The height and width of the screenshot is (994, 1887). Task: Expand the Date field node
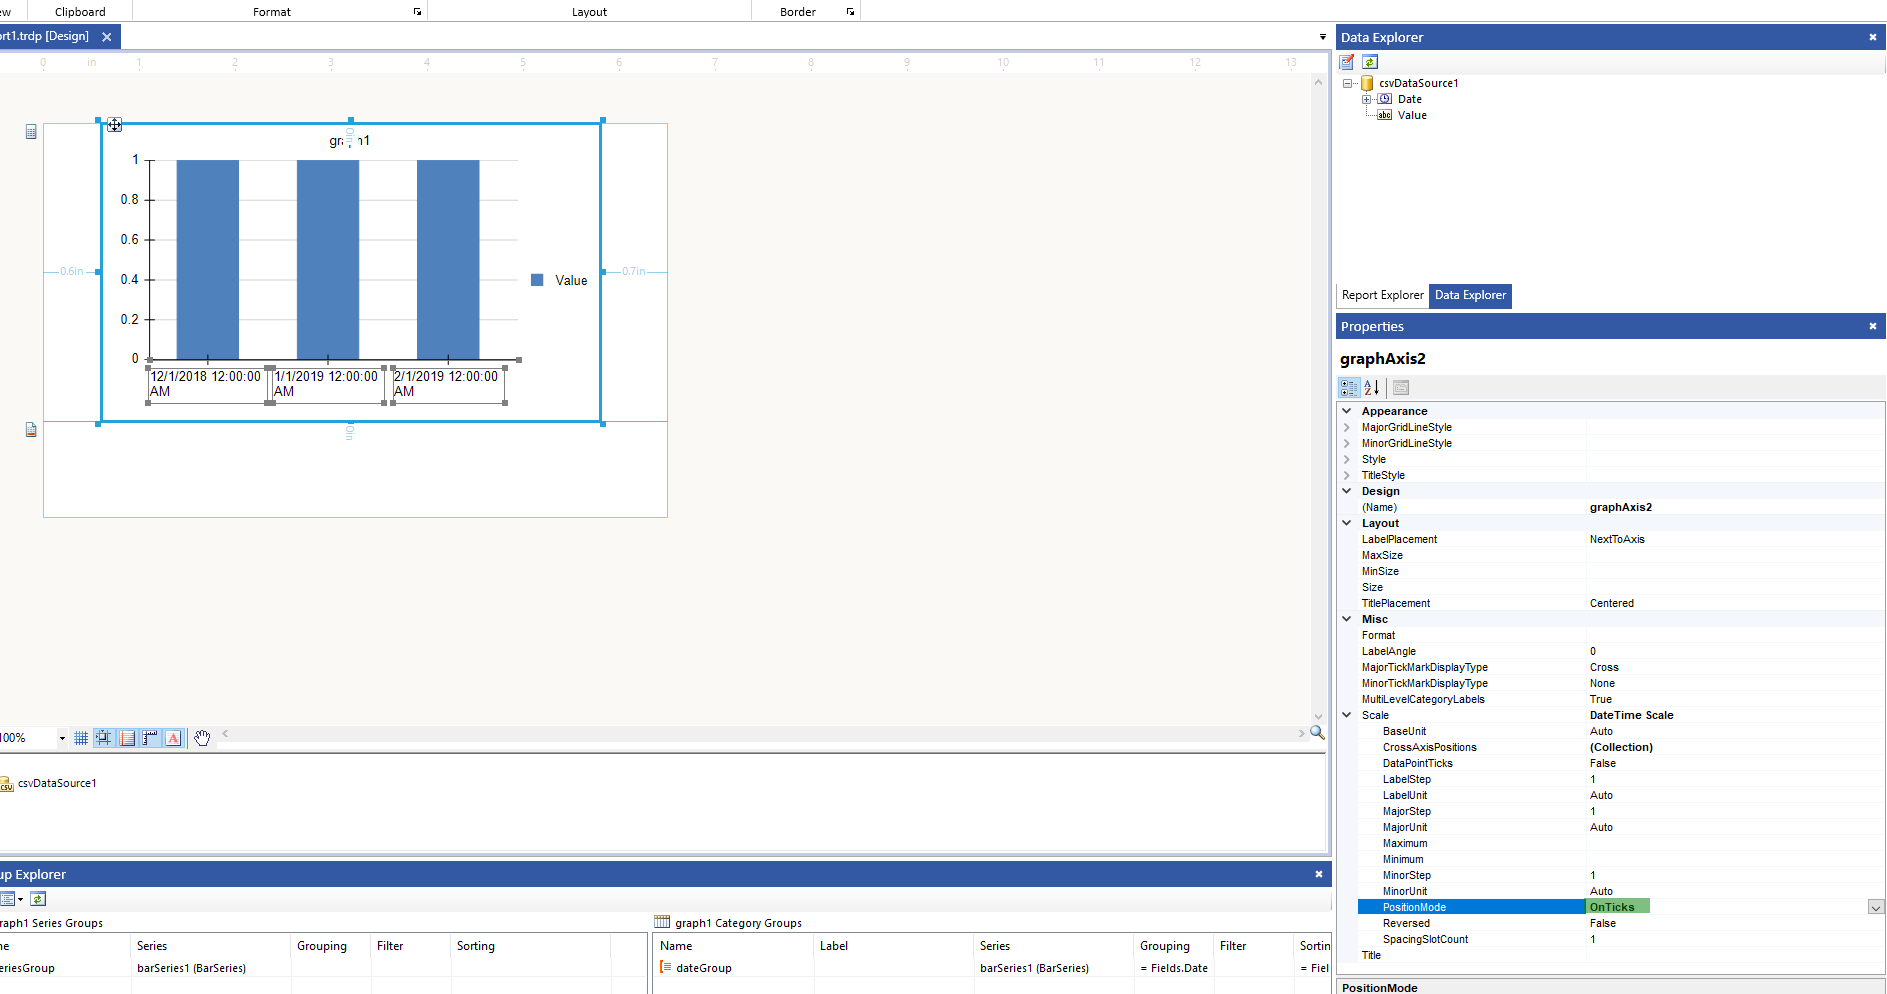click(x=1367, y=99)
